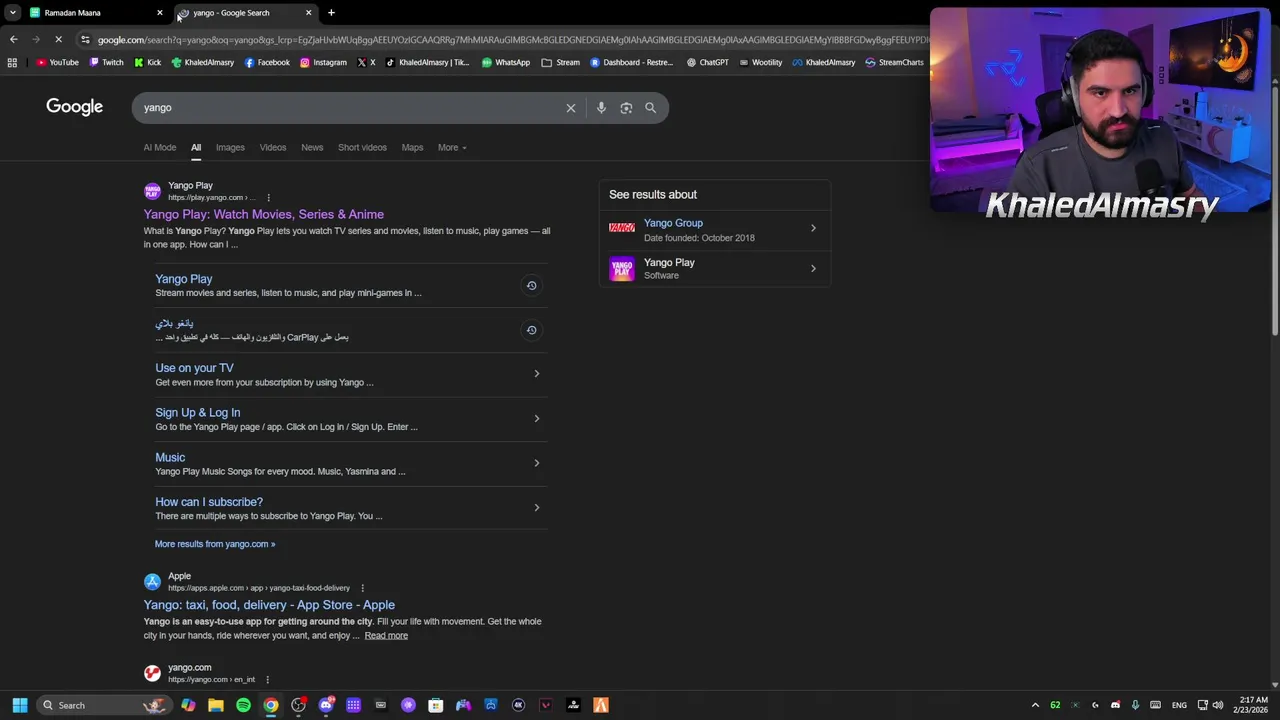Open tab search dropdown arrow
This screenshot has height=720, width=1280.
click(12, 13)
